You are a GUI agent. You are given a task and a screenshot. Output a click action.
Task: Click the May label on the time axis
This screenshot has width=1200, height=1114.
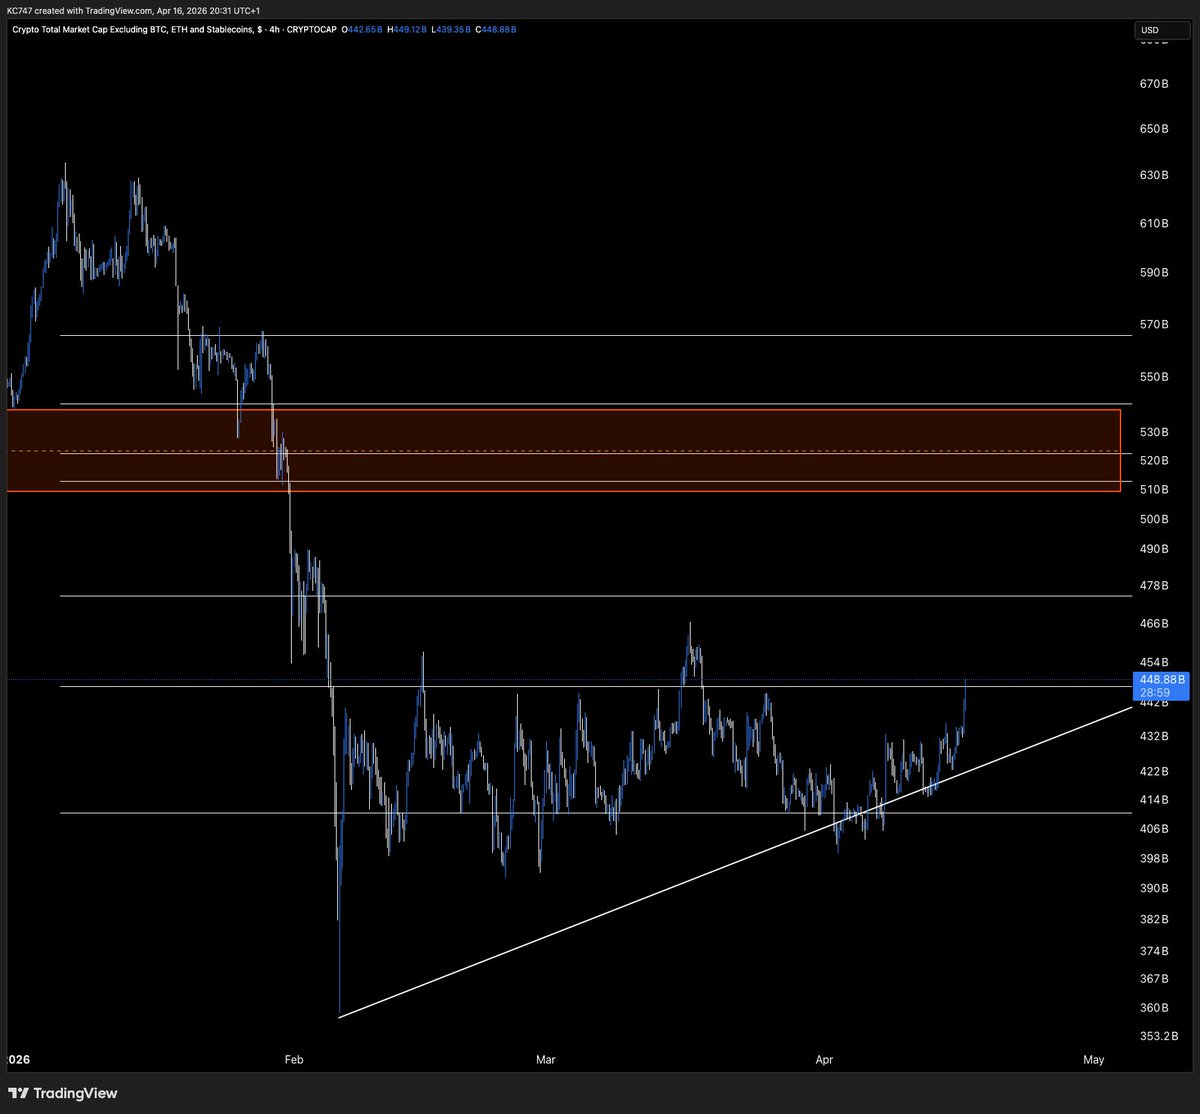1093,1058
